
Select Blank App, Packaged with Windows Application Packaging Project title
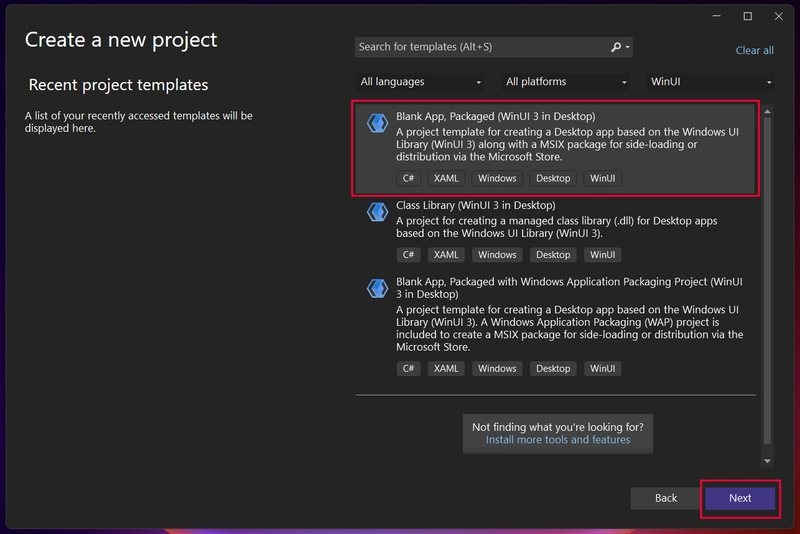(x=569, y=288)
